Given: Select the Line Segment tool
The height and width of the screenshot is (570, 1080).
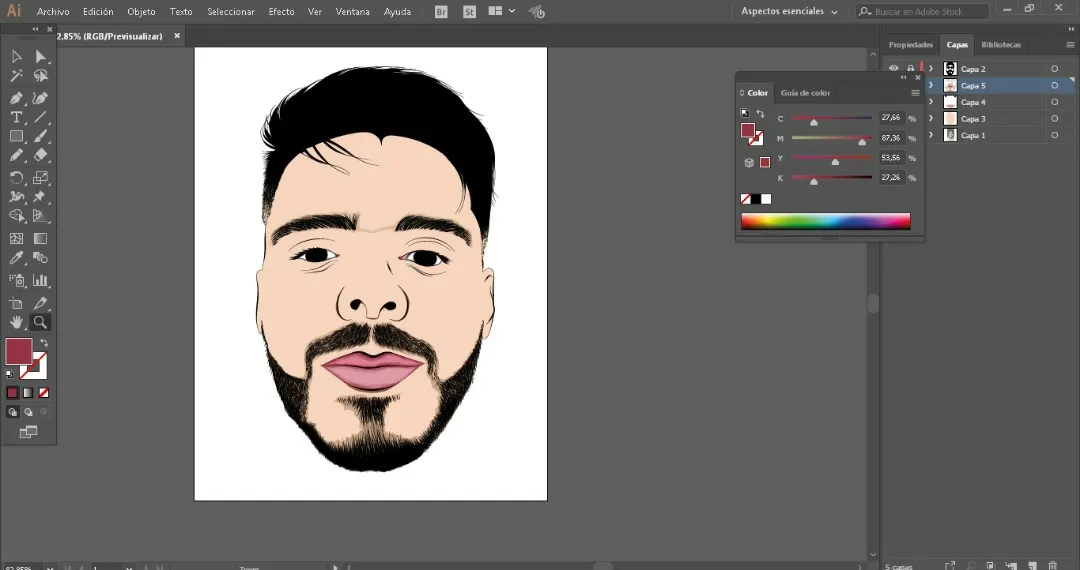Looking at the screenshot, I should pyautogui.click(x=41, y=117).
